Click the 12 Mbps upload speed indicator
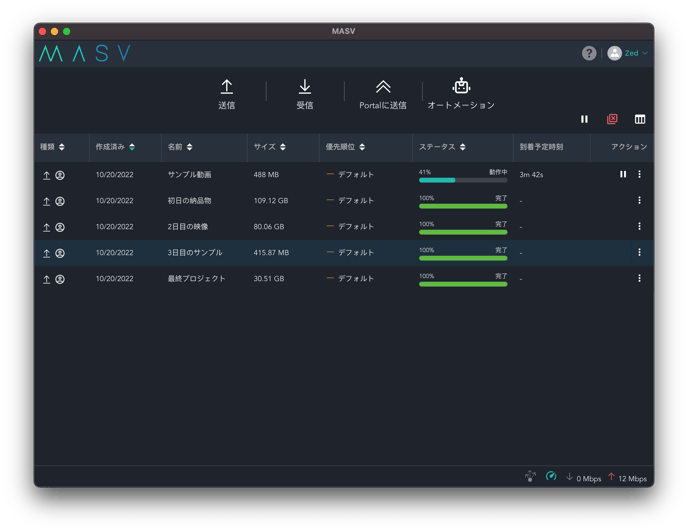Screen dimensions: 688x532 pos(627,478)
